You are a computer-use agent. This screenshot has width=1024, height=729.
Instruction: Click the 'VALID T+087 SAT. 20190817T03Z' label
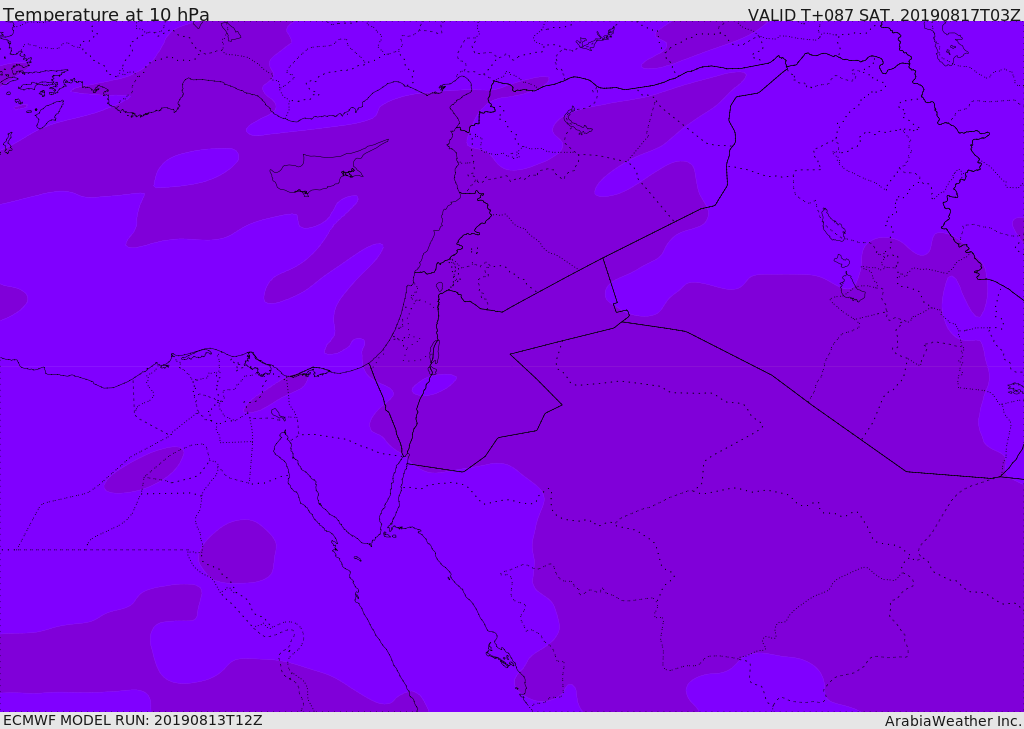[884, 14]
